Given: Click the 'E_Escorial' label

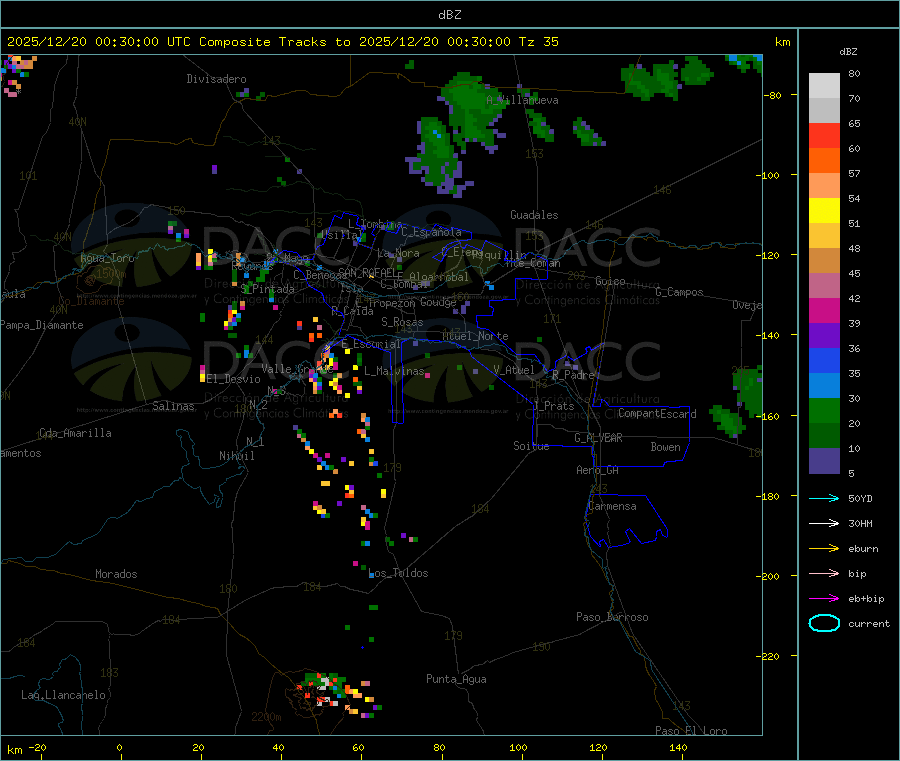Looking at the screenshot, I should pyautogui.click(x=371, y=344).
